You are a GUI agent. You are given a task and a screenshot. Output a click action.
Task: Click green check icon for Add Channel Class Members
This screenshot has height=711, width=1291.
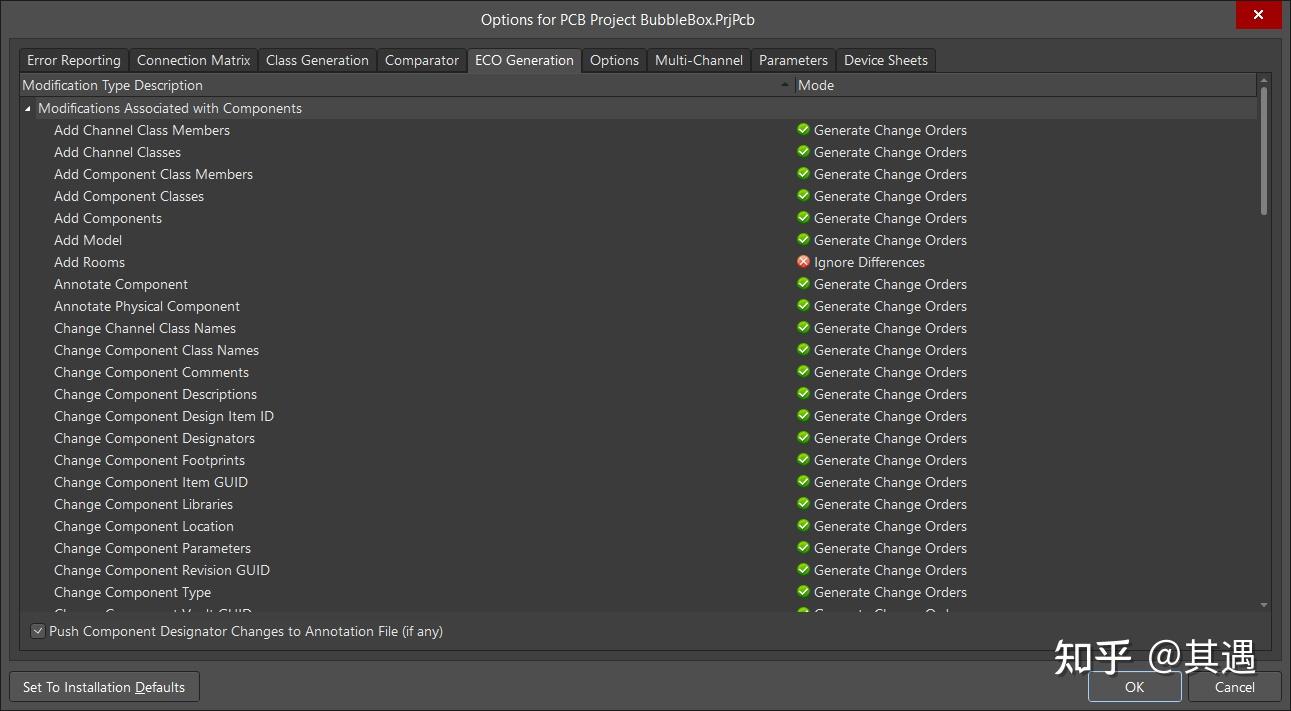pyautogui.click(x=803, y=129)
